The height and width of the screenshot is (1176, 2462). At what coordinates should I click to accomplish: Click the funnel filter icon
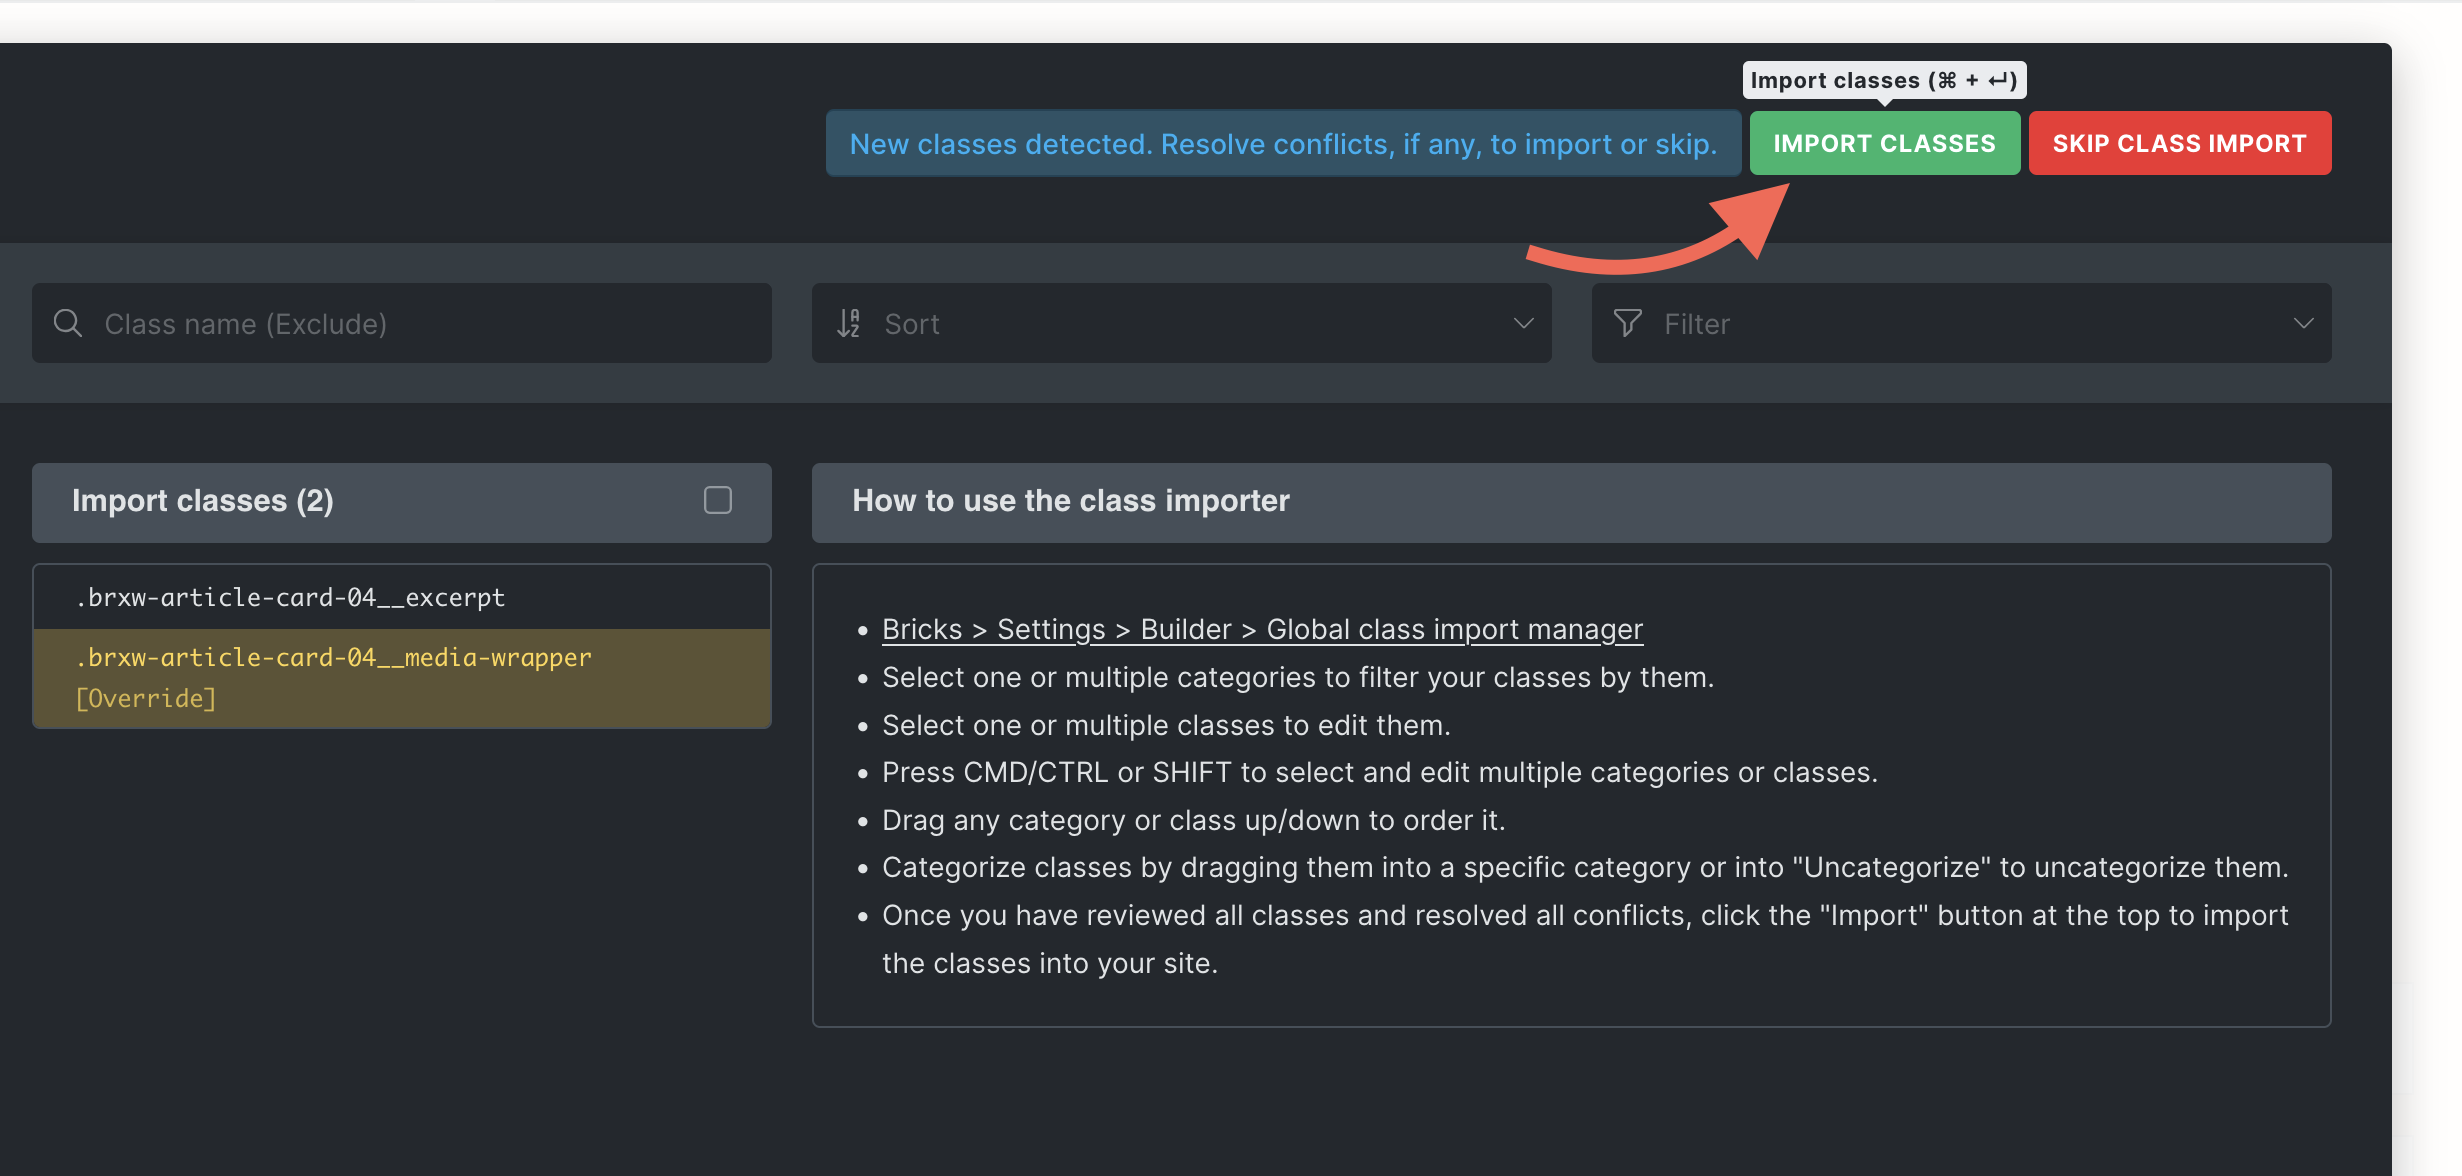tap(1627, 323)
